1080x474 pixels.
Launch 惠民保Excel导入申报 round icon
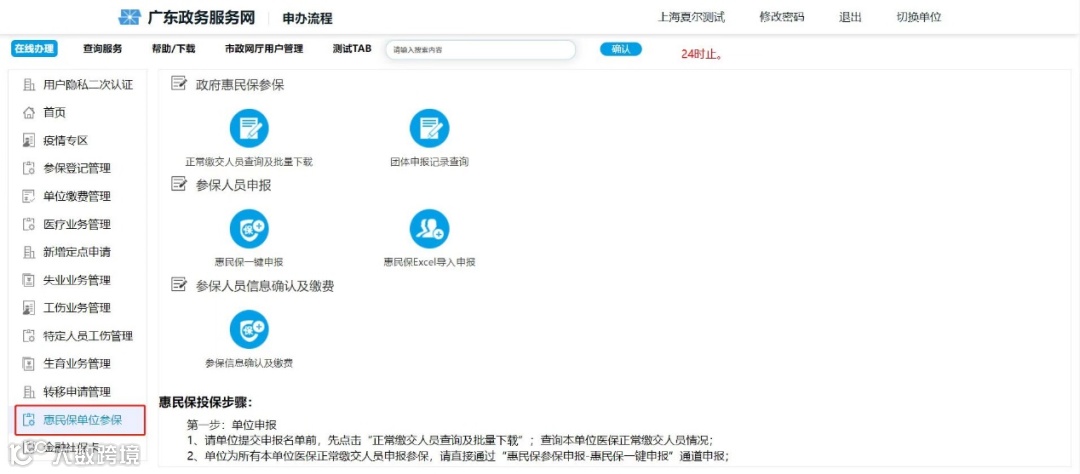[429, 229]
